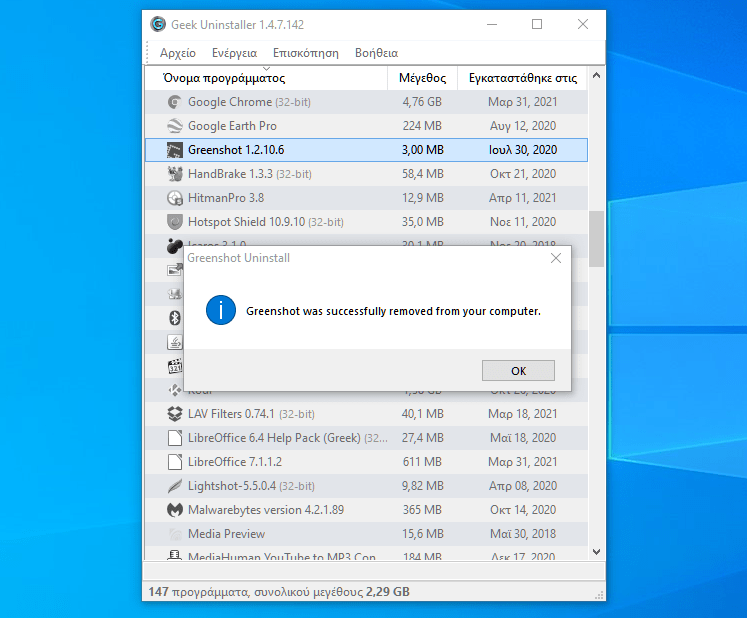This screenshot has width=747, height=618.
Task: Click the LibreOffice 7.1.1.2 document icon
Action: (x=175, y=462)
